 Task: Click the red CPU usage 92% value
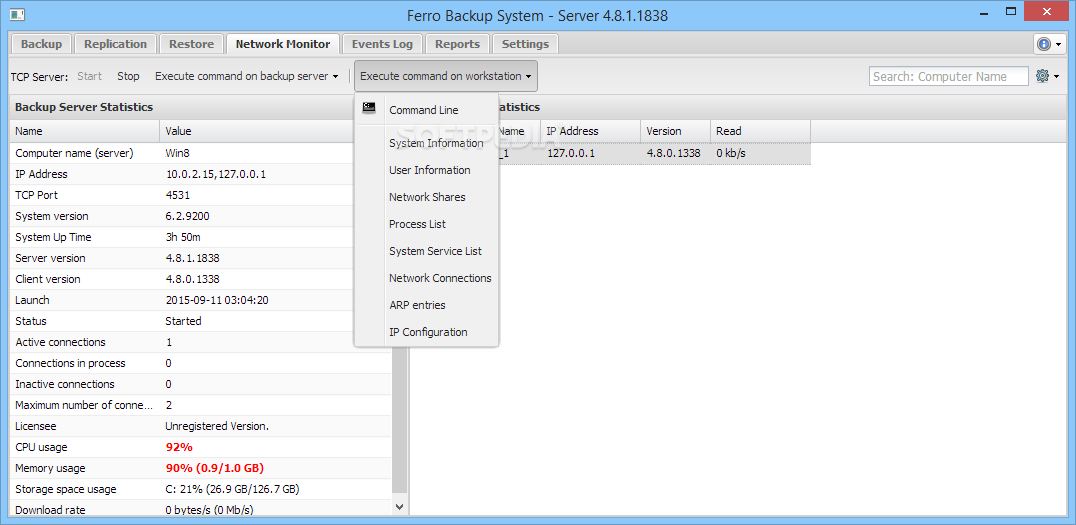(x=179, y=447)
